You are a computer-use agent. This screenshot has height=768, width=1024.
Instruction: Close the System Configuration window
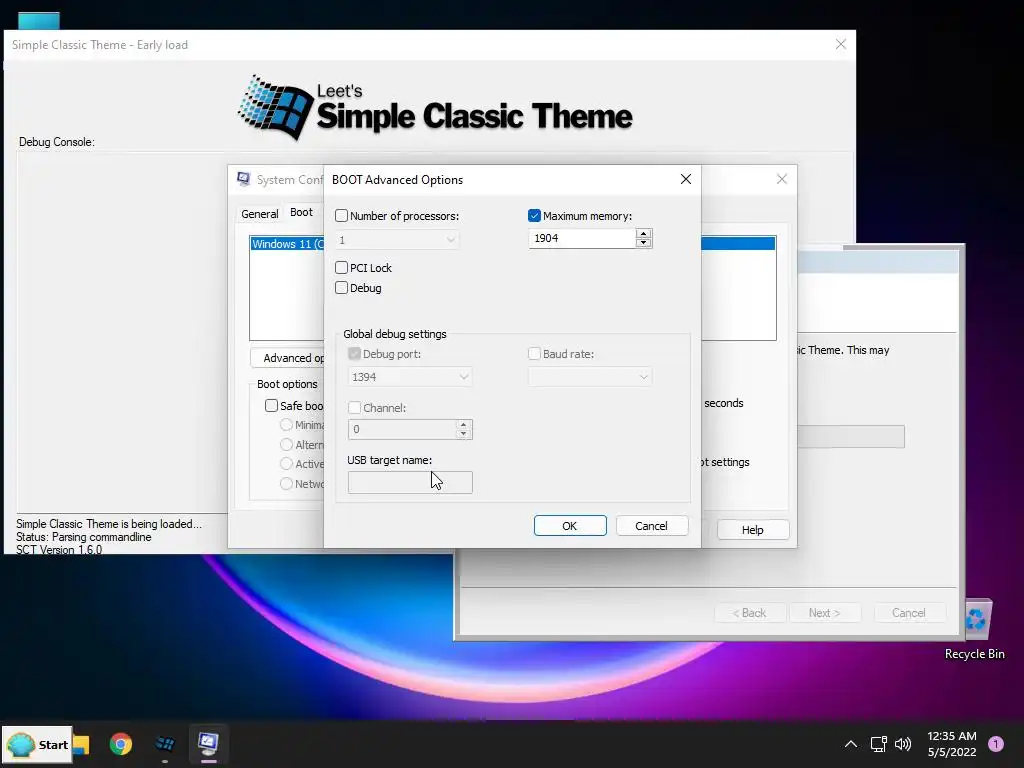(782, 179)
